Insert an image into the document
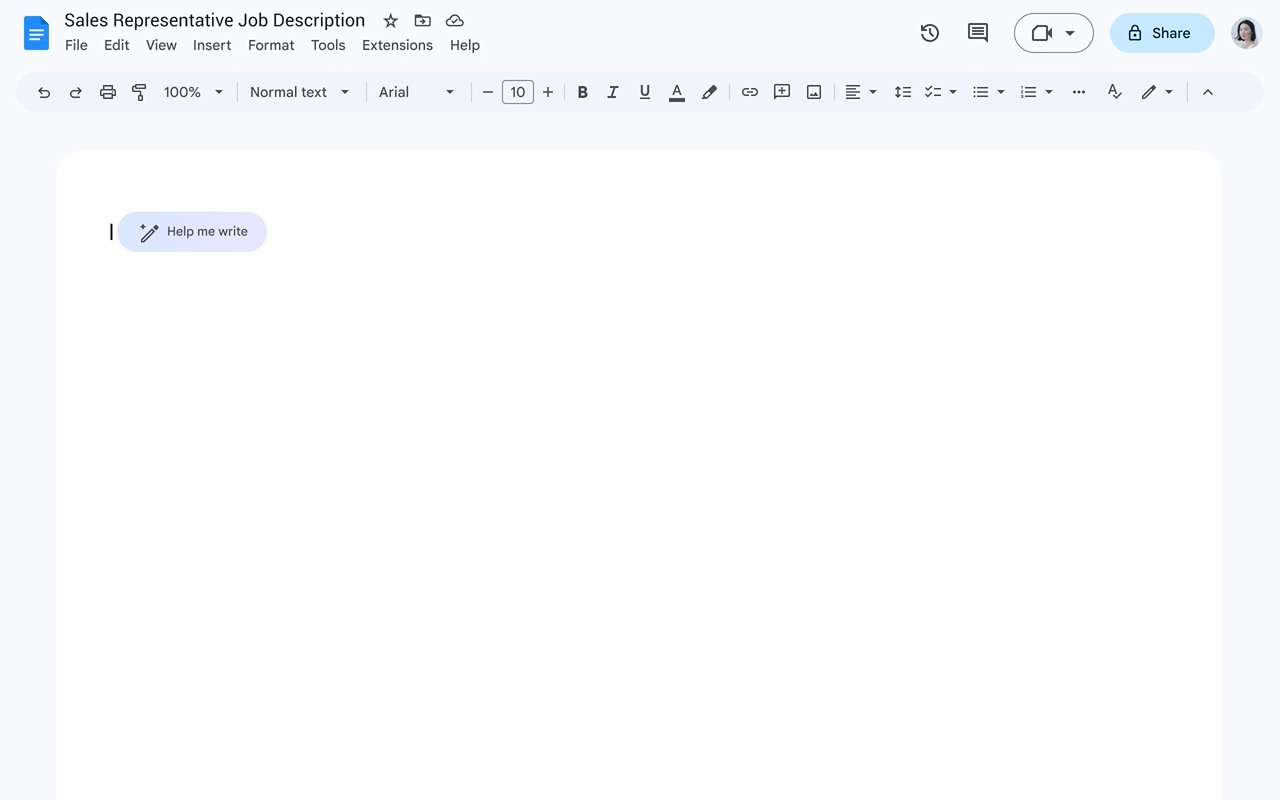Screen dimensions: 1280x800 pos(813,91)
